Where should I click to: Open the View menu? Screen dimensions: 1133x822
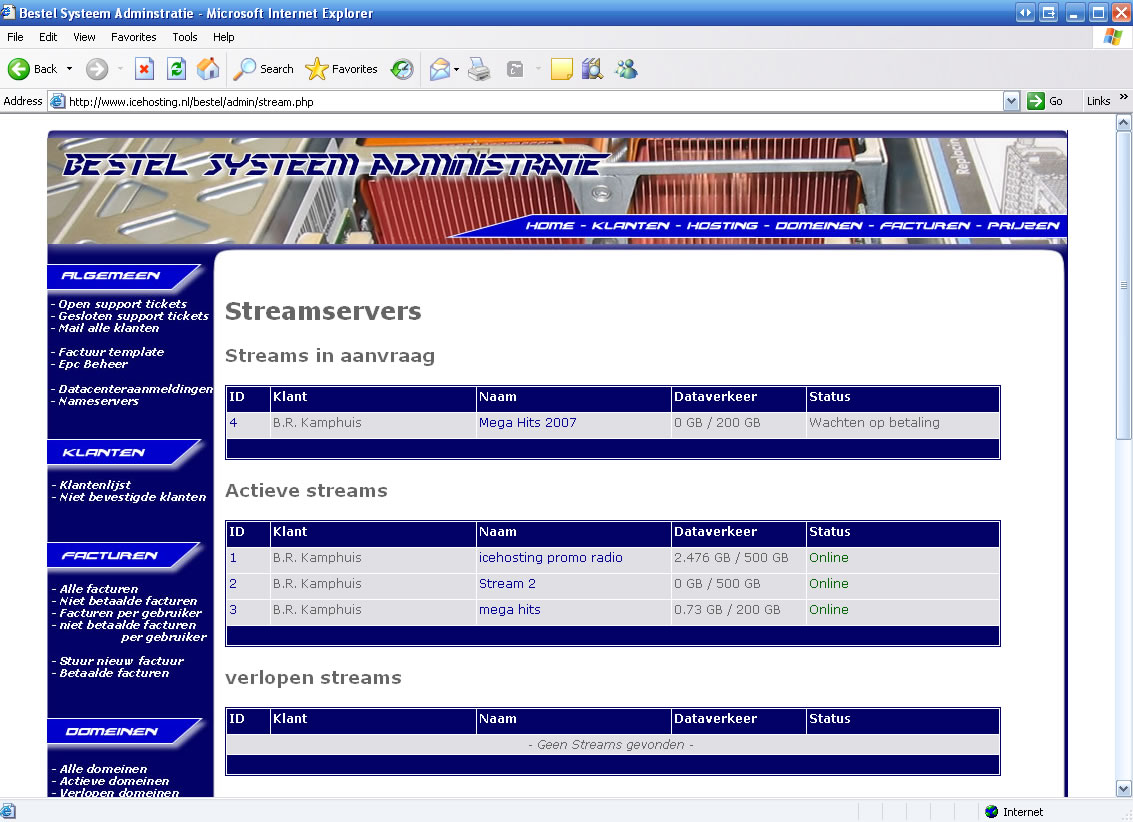pyautogui.click(x=84, y=37)
